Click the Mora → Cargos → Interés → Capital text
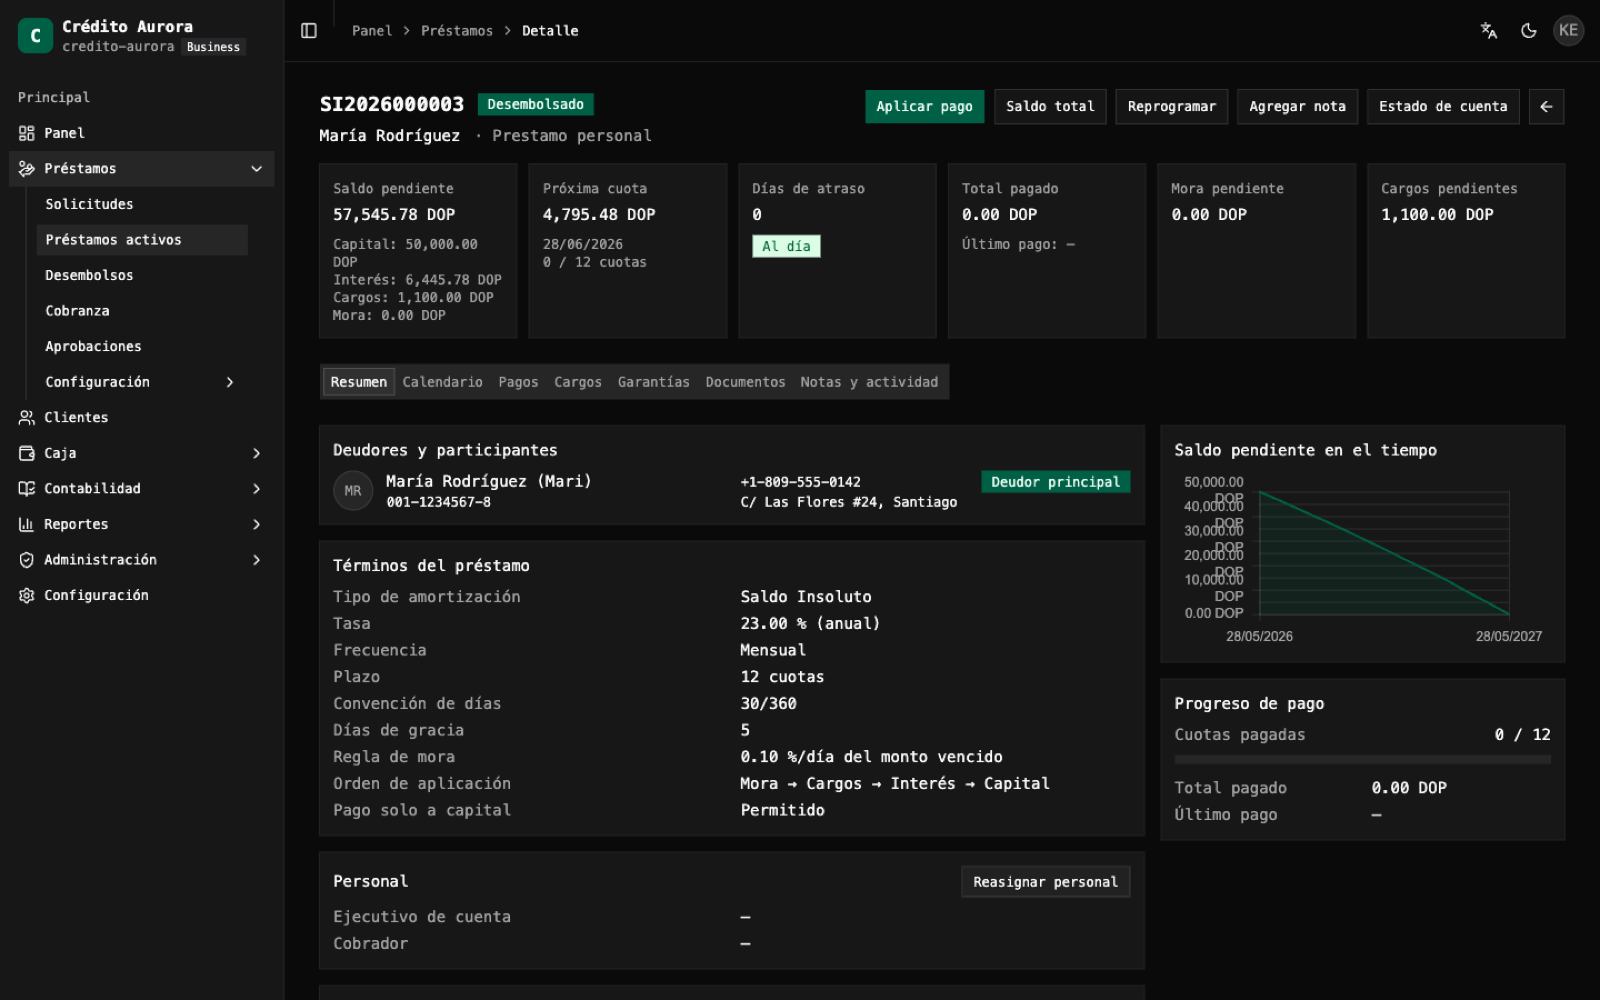1600x1000 pixels. point(895,783)
